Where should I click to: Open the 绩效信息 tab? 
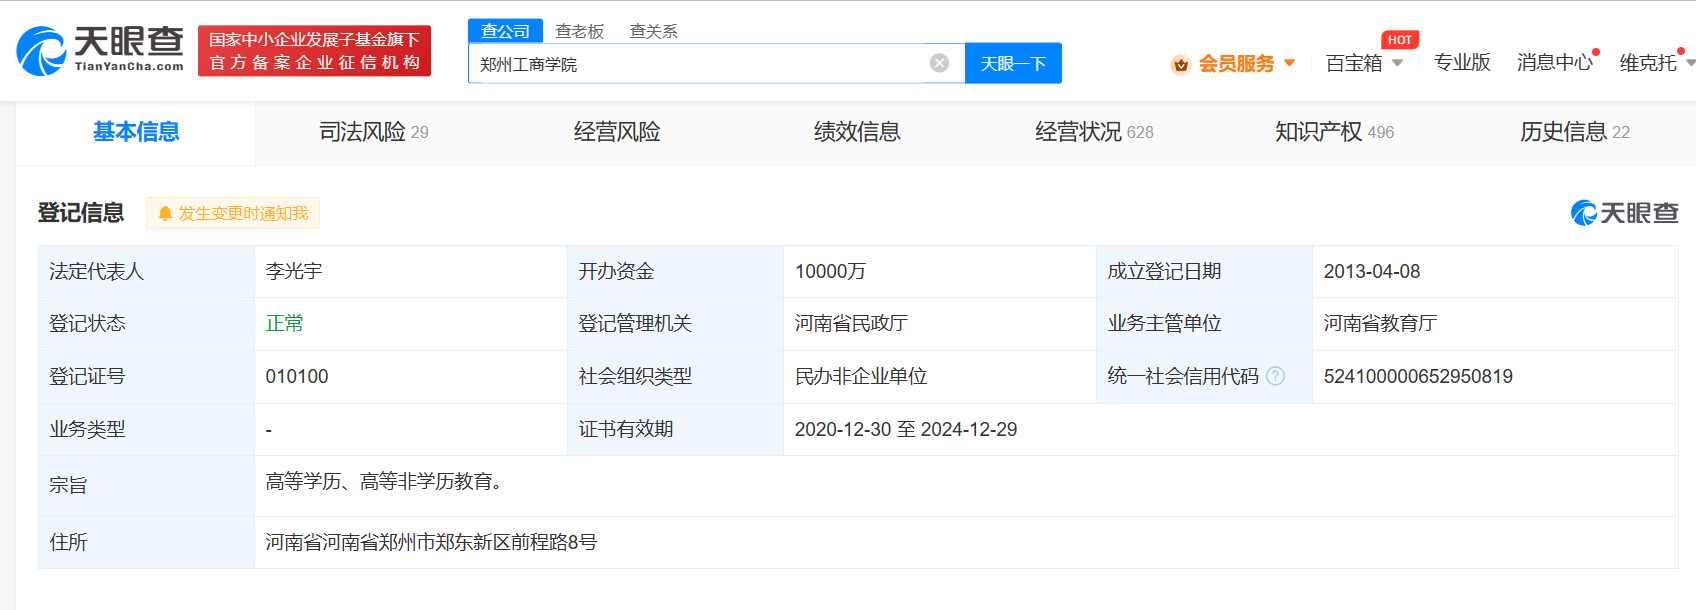857,132
